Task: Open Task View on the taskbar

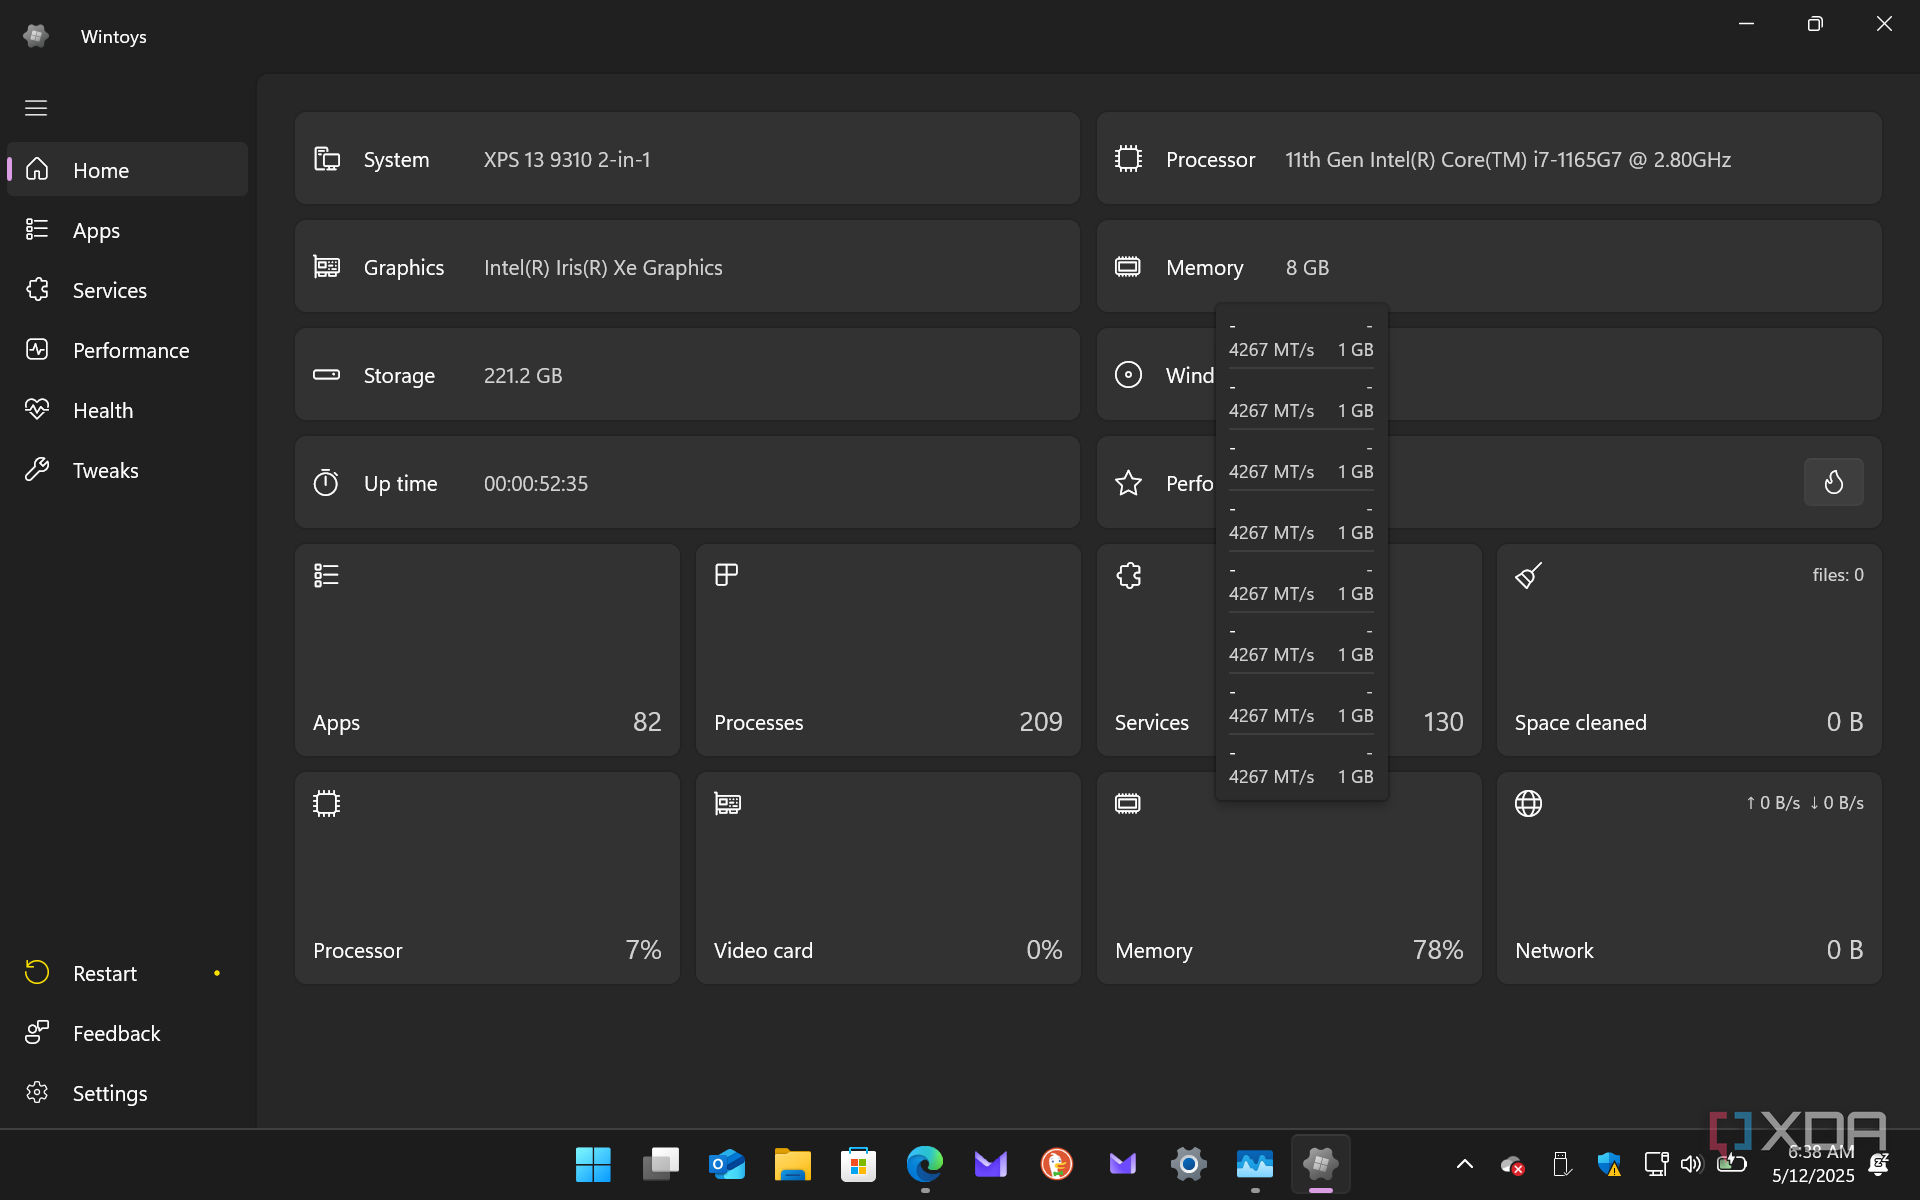Action: click(660, 1164)
